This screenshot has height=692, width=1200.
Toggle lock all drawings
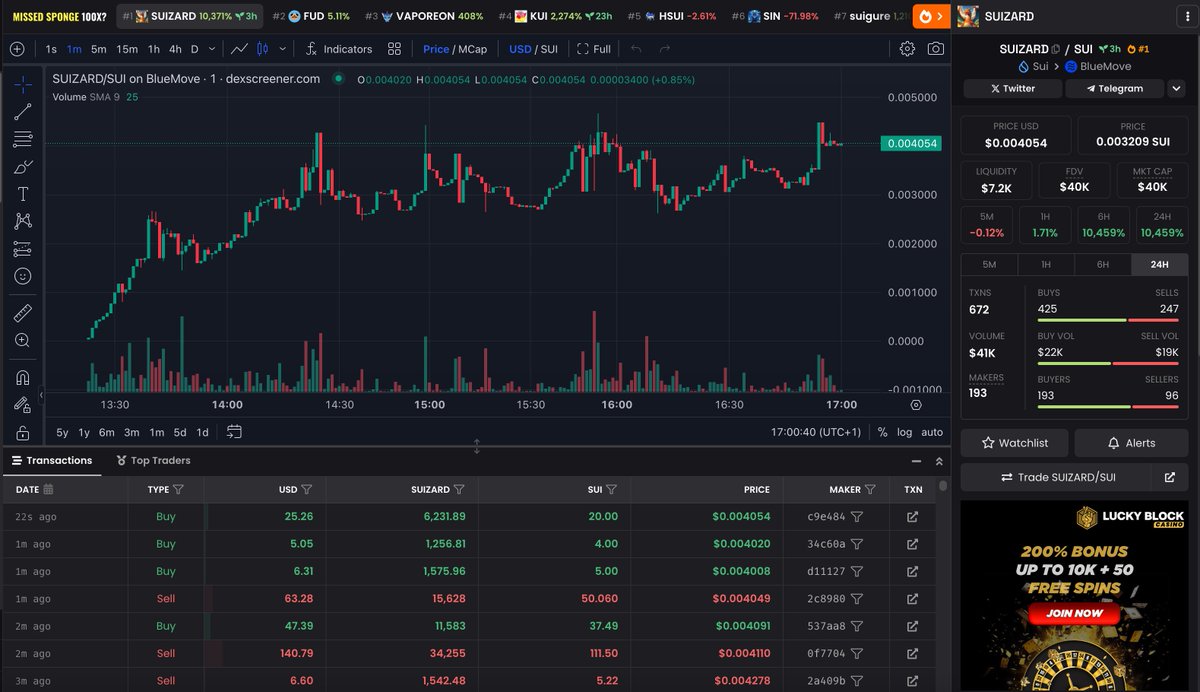(22, 432)
